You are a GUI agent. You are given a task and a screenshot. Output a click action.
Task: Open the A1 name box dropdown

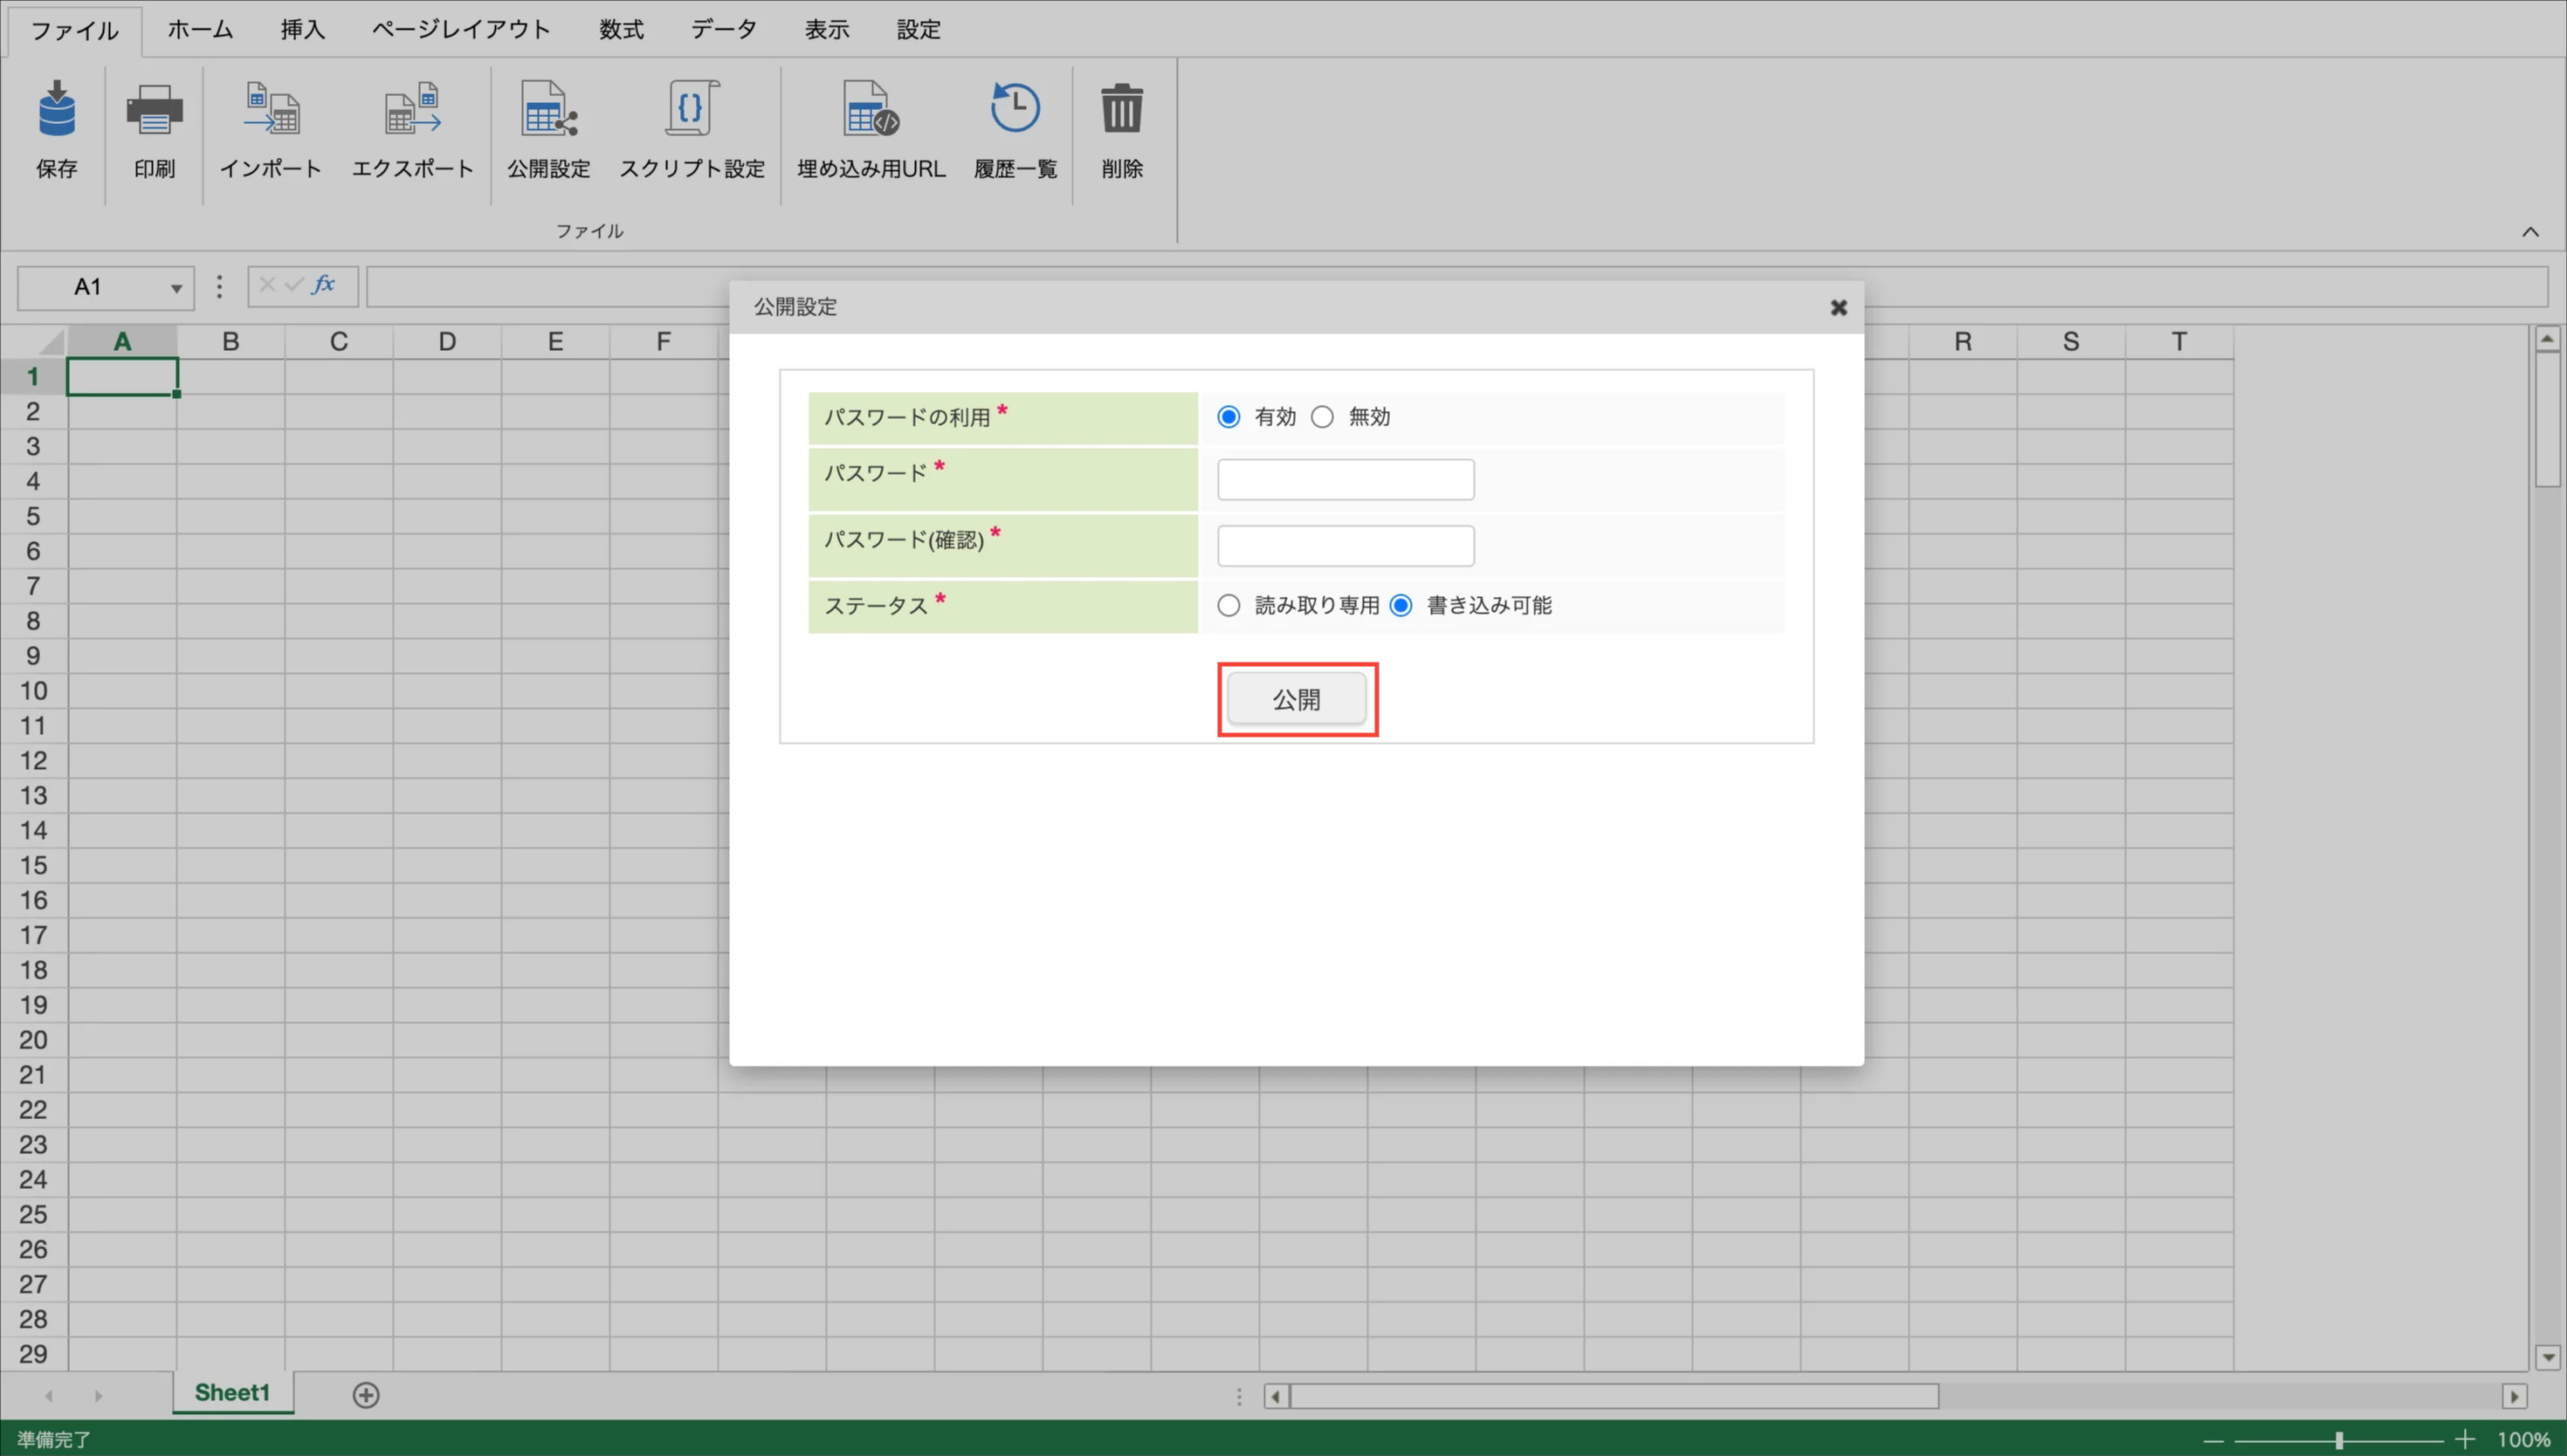(x=176, y=288)
